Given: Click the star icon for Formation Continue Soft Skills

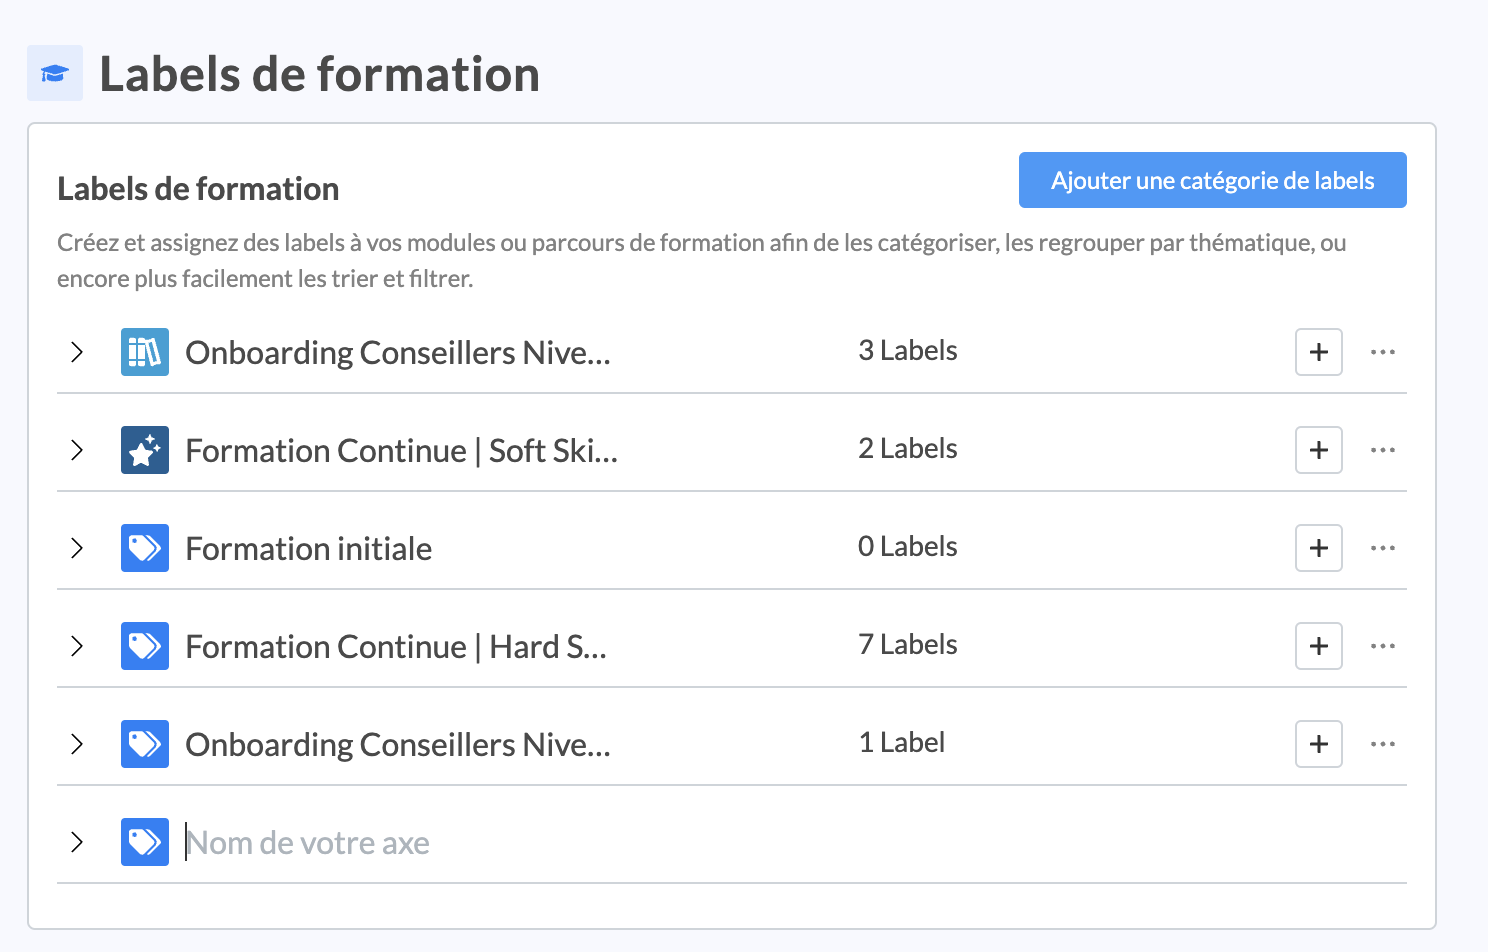Looking at the screenshot, I should coord(144,450).
